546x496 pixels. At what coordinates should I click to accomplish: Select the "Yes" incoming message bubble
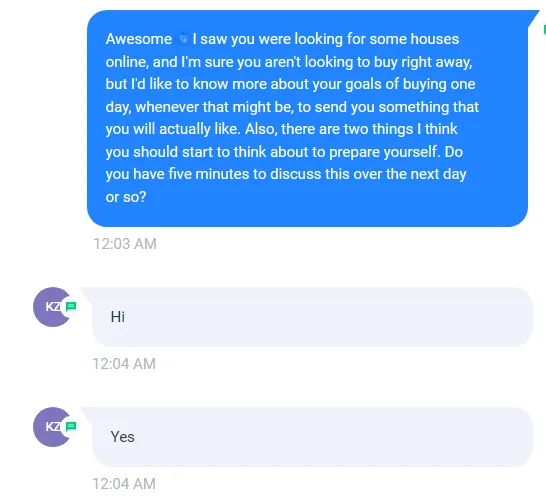point(312,437)
